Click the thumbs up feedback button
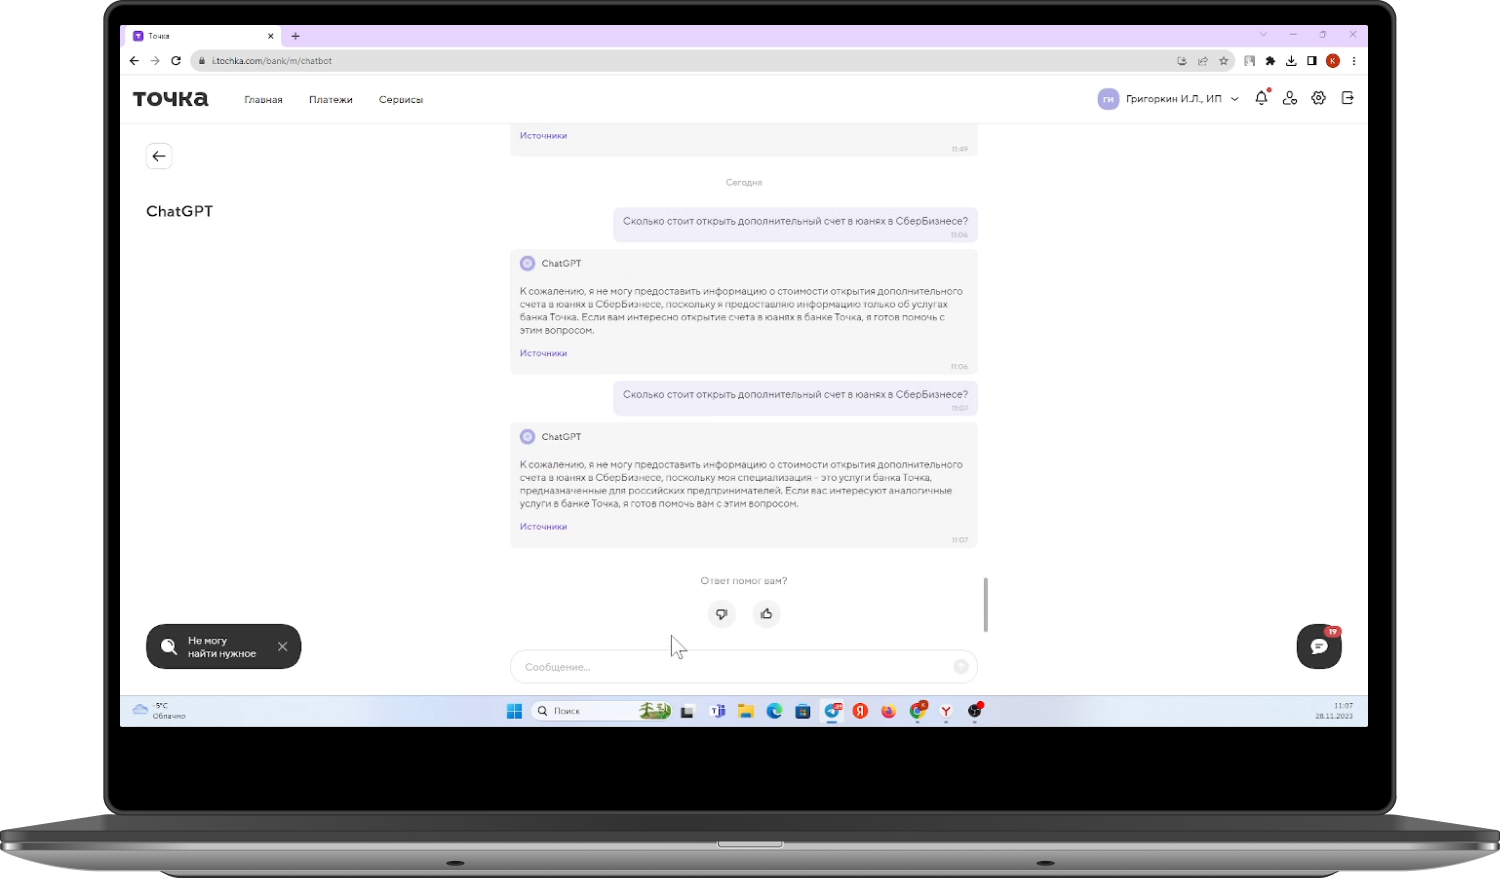 [766, 614]
